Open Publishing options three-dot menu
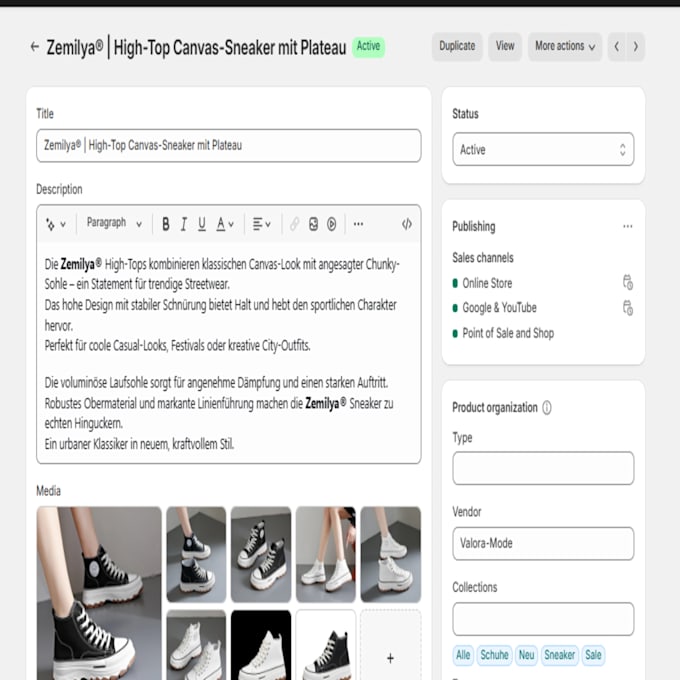 (x=628, y=226)
